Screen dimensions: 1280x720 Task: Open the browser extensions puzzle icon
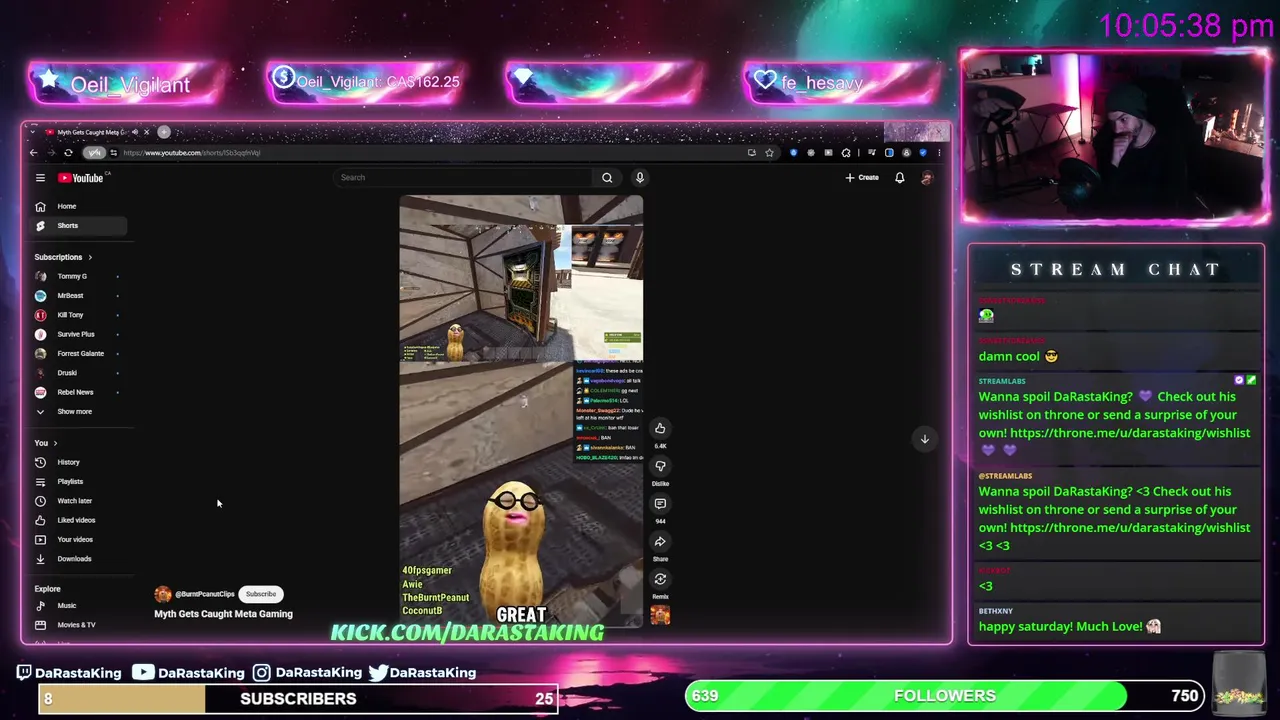coord(846,153)
